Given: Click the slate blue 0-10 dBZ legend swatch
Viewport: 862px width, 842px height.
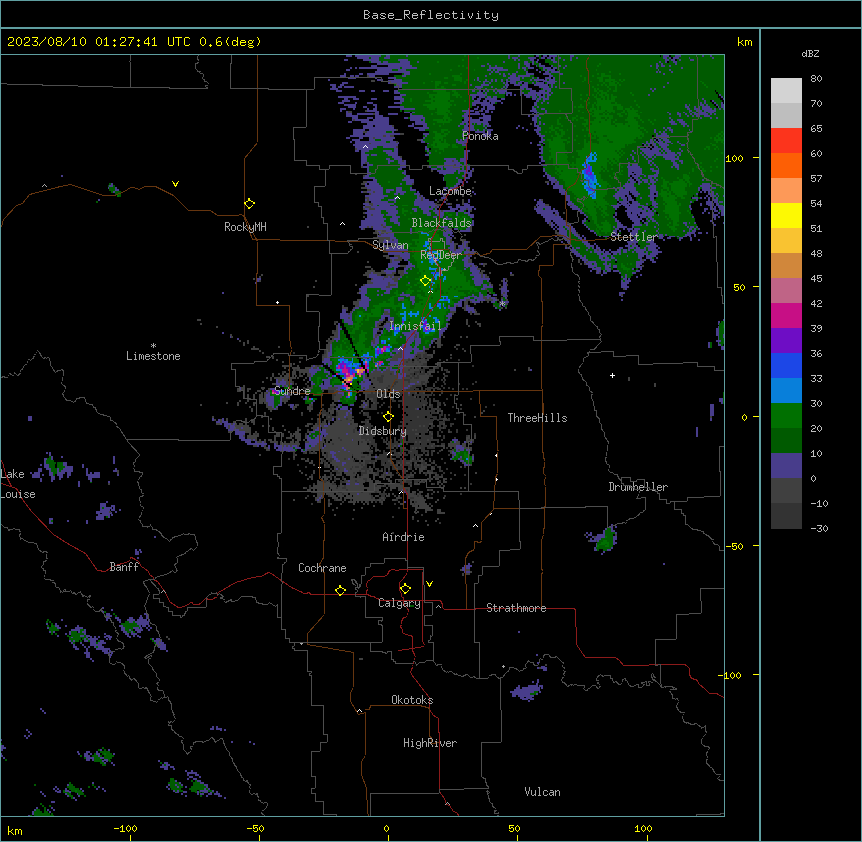Looking at the screenshot, I should pyautogui.click(x=786, y=466).
